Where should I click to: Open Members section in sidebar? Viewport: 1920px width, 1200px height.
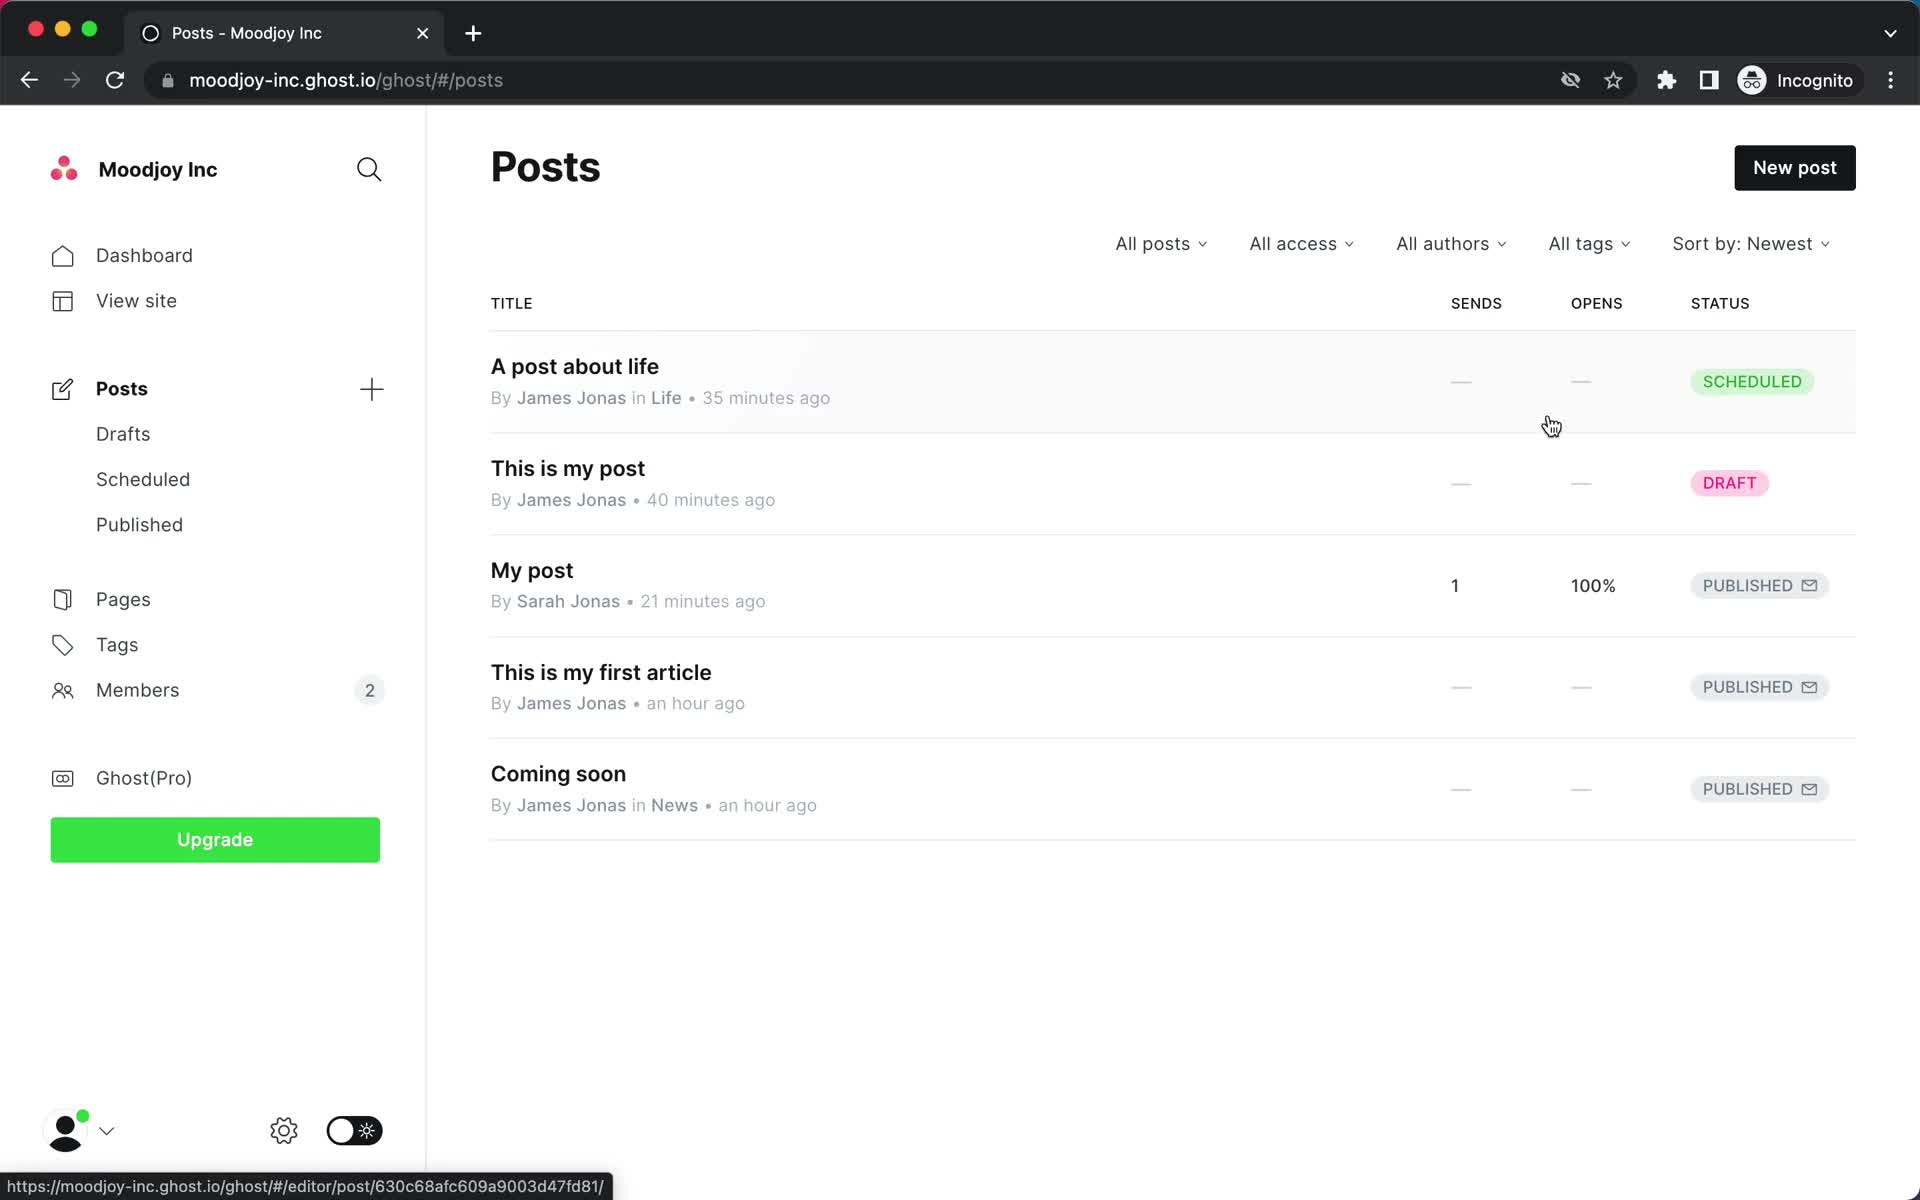(x=137, y=691)
